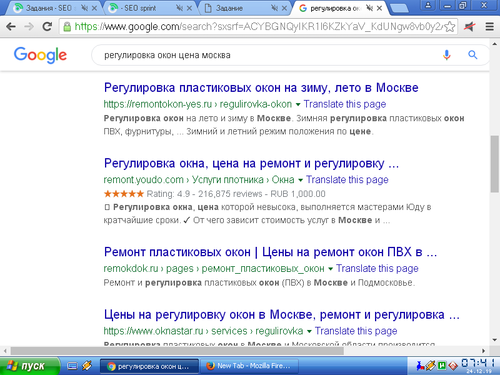The height and width of the screenshot is (375, 500).
Task: Click the first system tray icon
Action: click(421, 366)
